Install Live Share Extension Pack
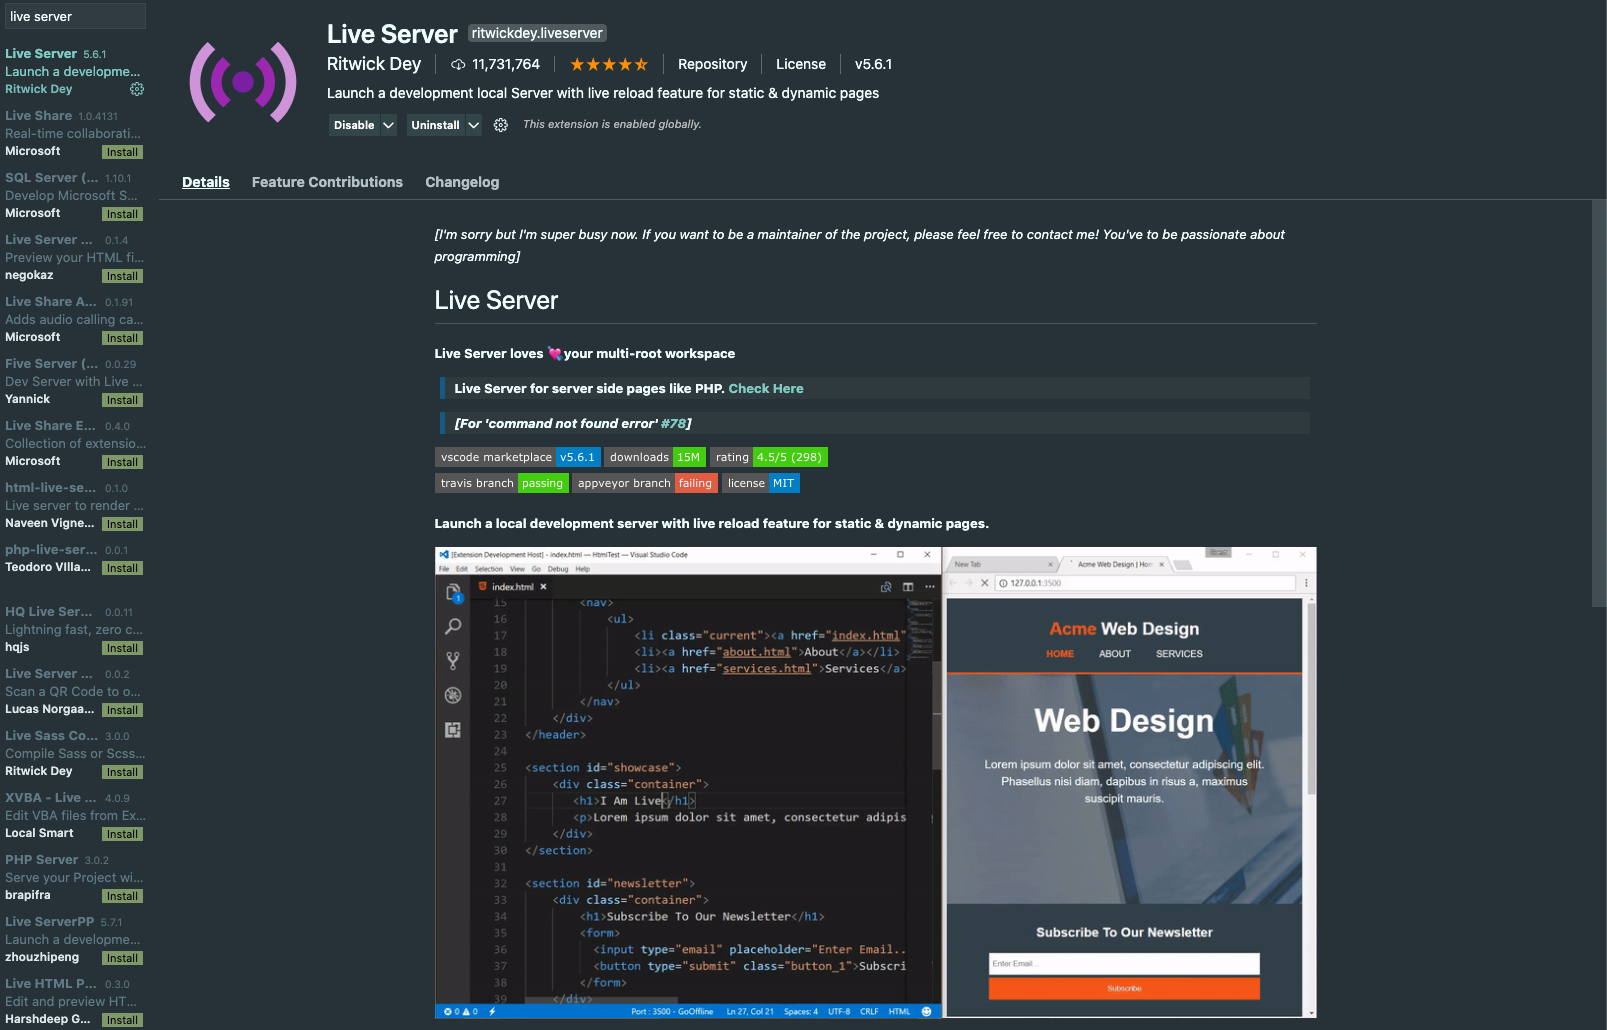This screenshot has width=1607, height=1030. point(122,462)
